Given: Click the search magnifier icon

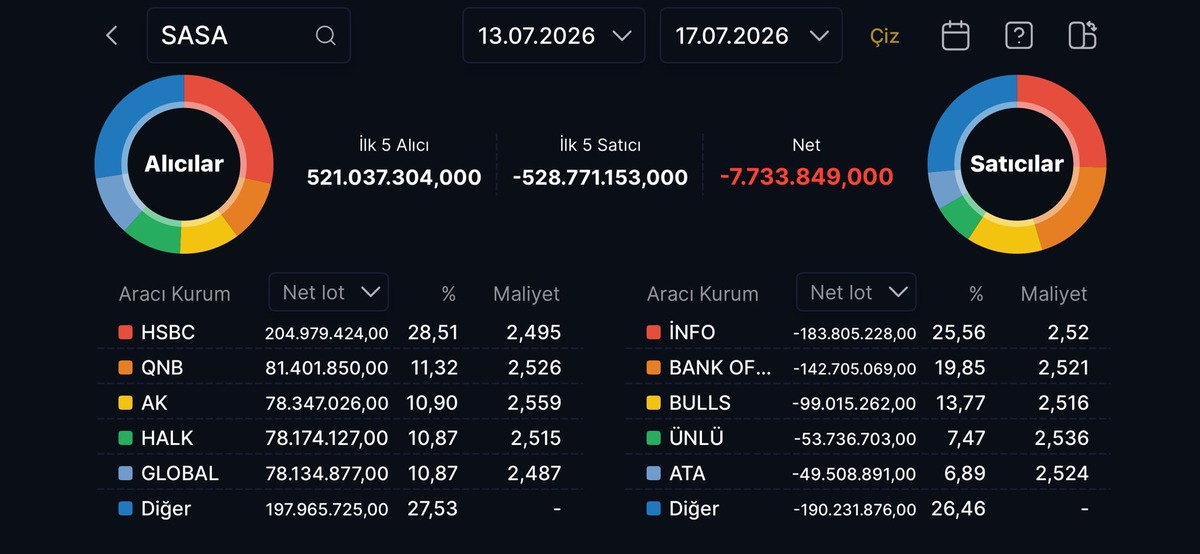Looking at the screenshot, I should coord(326,36).
